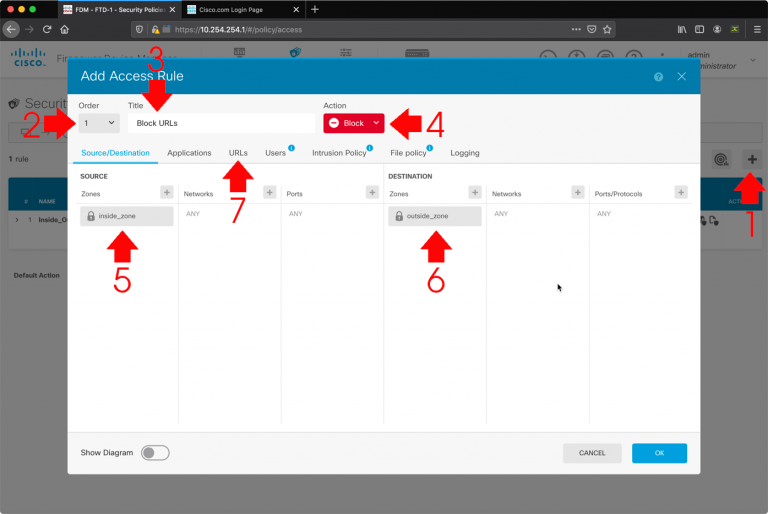Confirm the rule with OK

659,453
